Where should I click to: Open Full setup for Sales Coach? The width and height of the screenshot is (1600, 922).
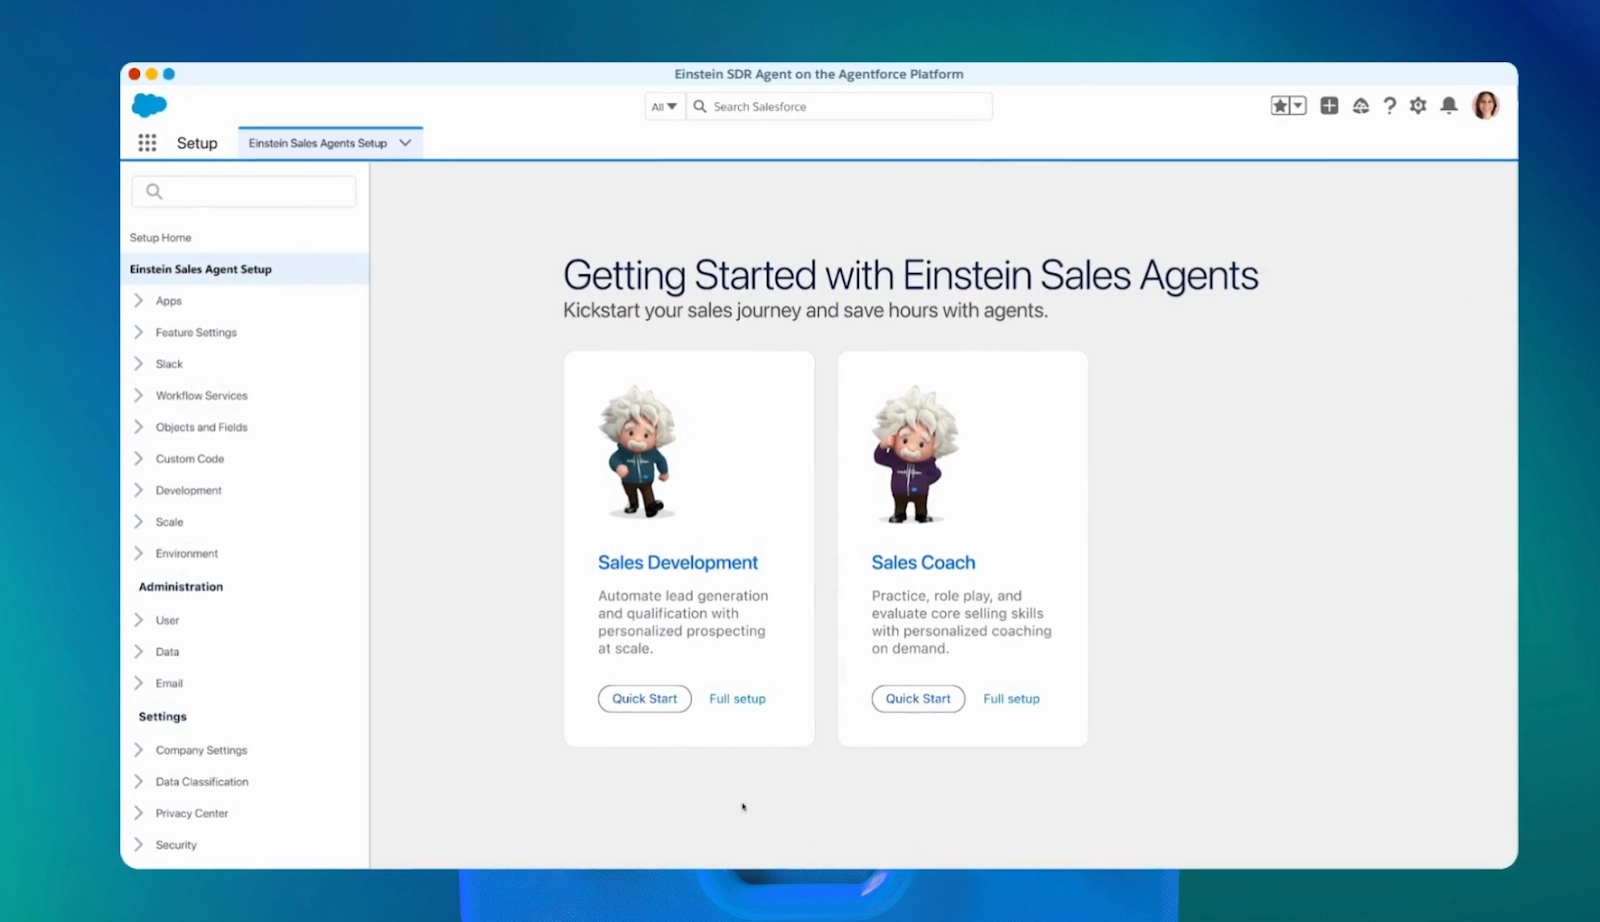1011,699
